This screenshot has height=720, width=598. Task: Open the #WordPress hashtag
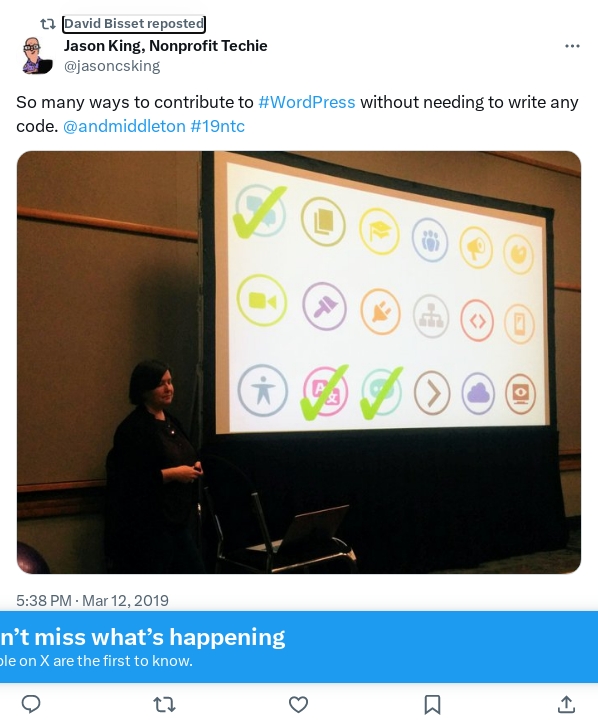coord(307,102)
